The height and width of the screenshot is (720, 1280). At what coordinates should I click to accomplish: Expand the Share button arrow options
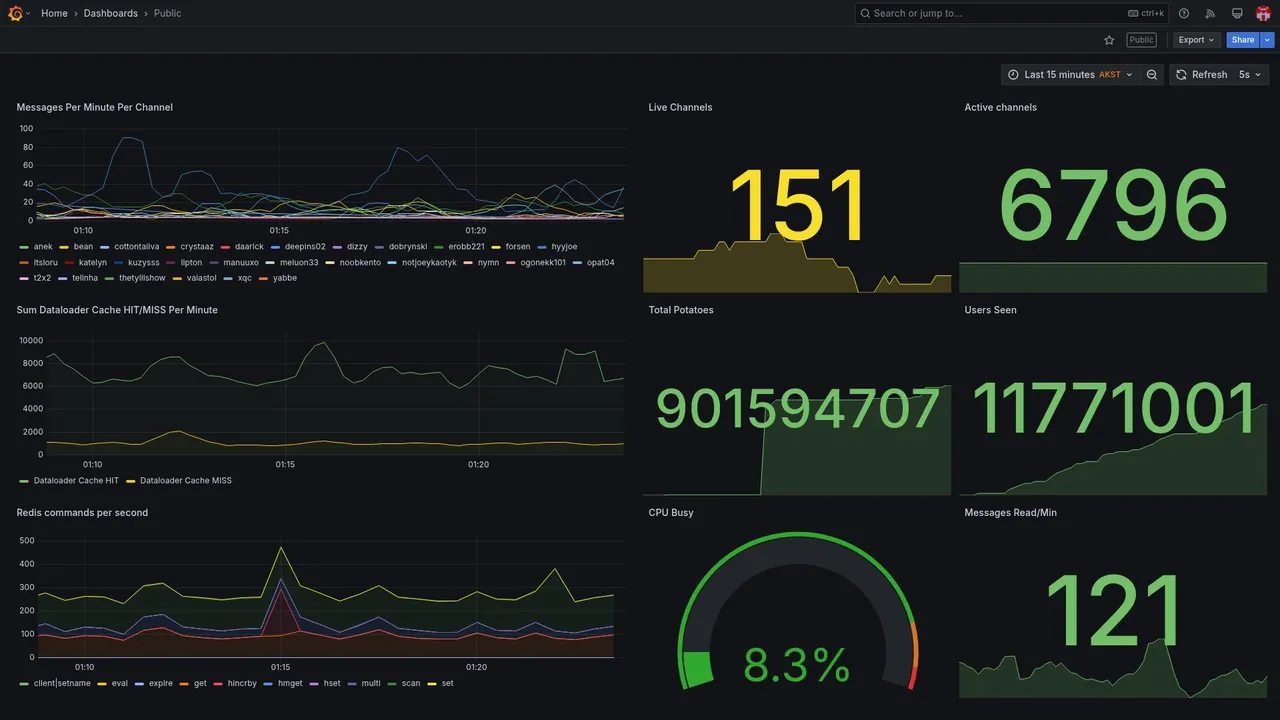click(1268, 40)
